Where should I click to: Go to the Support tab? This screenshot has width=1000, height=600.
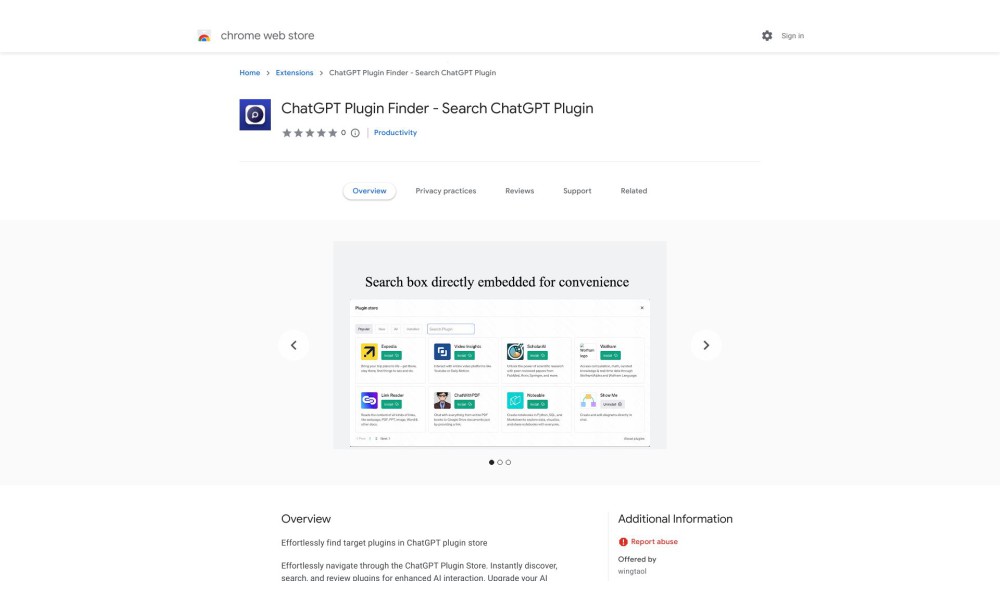click(577, 191)
